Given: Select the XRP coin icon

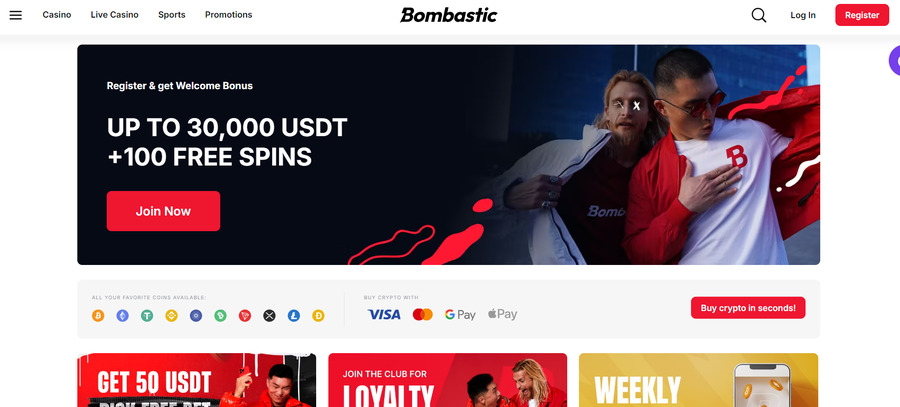Looking at the screenshot, I should pyautogui.click(x=269, y=315).
